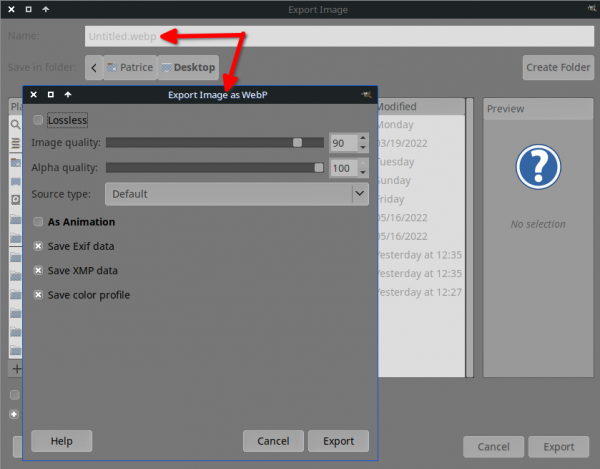Click Export in the Export Image window
Image resolution: width=600 pixels, height=469 pixels.
click(x=559, y=447)
